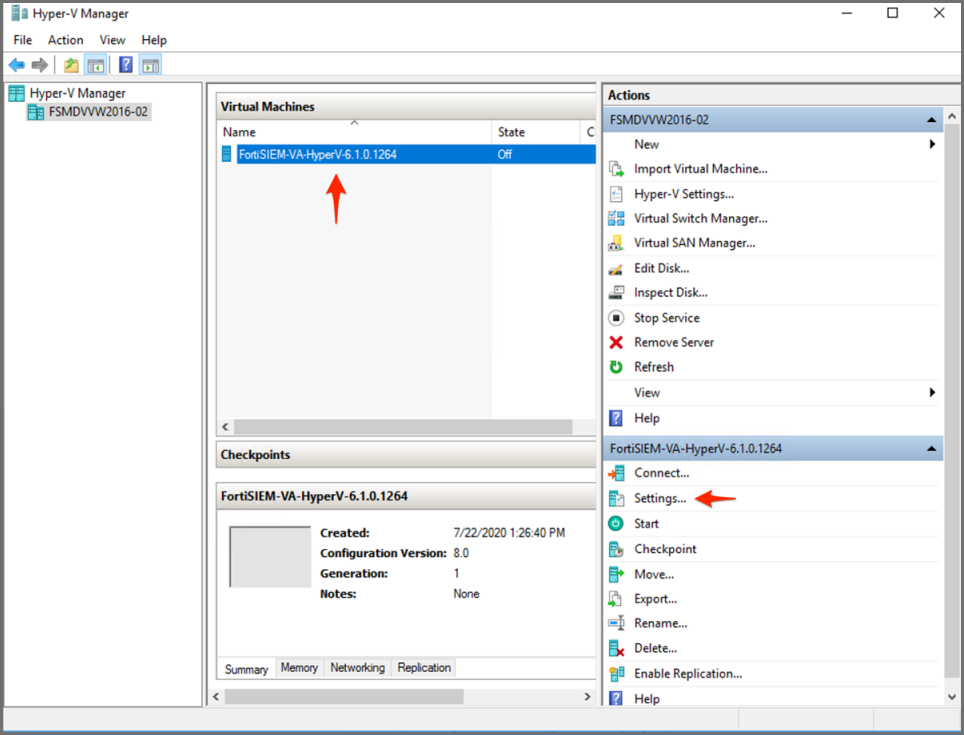Screen dimensions: 964x735
Task: Collapse the FortiSIEM-VA-HyperV-6.1.0.1264 actions section
Action: pos(933,447)
